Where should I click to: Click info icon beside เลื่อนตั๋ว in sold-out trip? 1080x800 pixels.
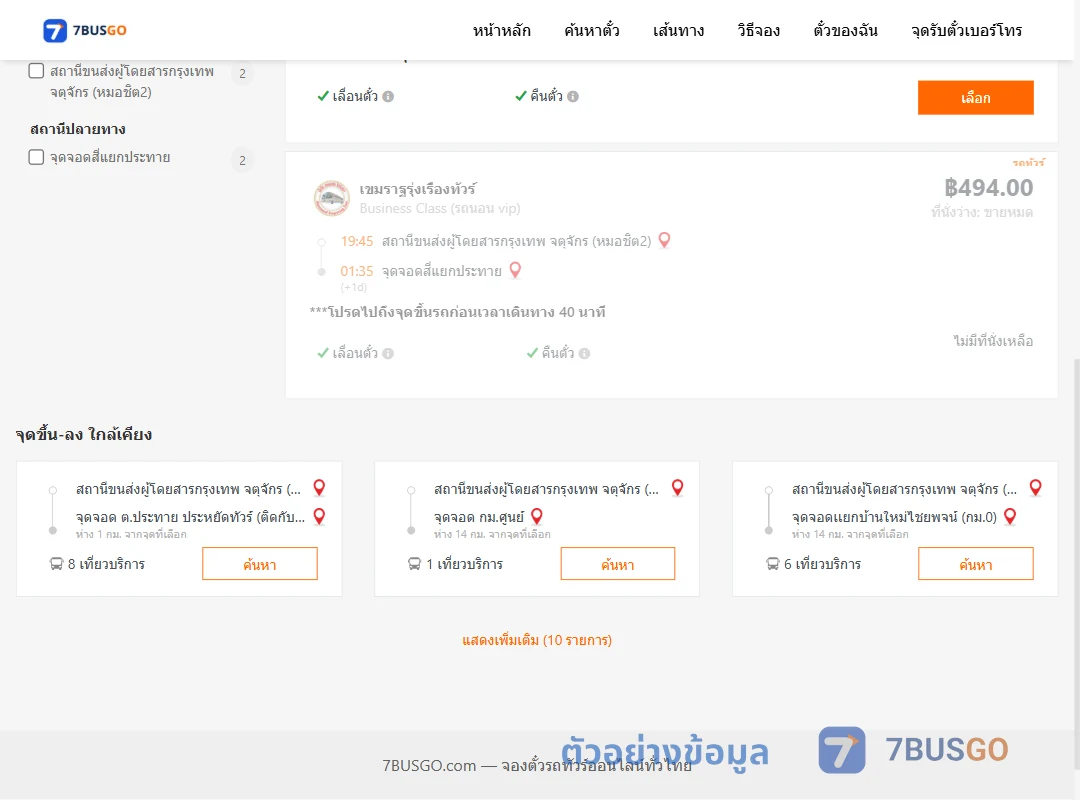pyautogui.click(x=388, y=353)
